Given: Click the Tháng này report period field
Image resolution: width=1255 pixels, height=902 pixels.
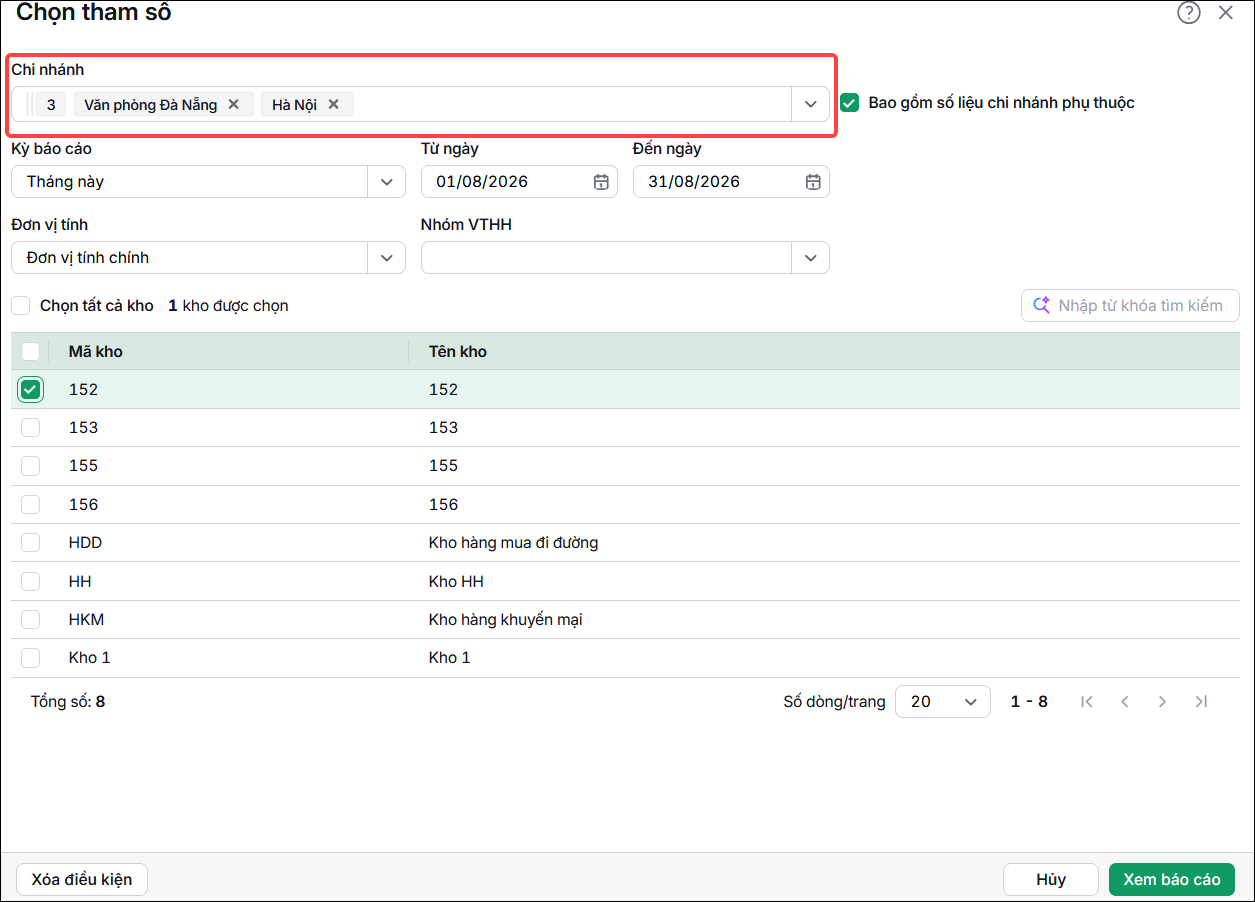Looking at the screenshot, I should click(x=190, y=182).
